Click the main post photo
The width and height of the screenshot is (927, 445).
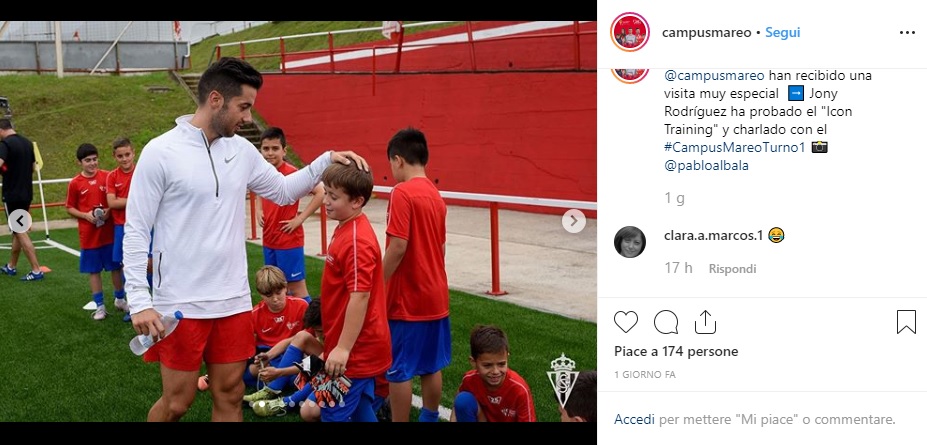298,222
